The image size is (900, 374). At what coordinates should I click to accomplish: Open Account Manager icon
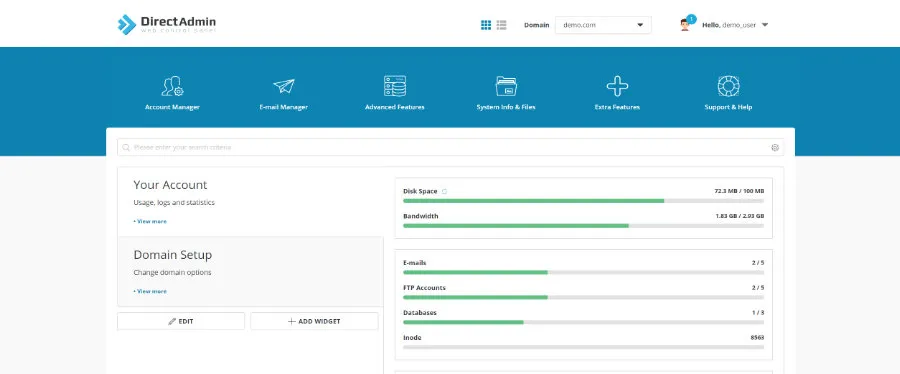coord(172,86)
